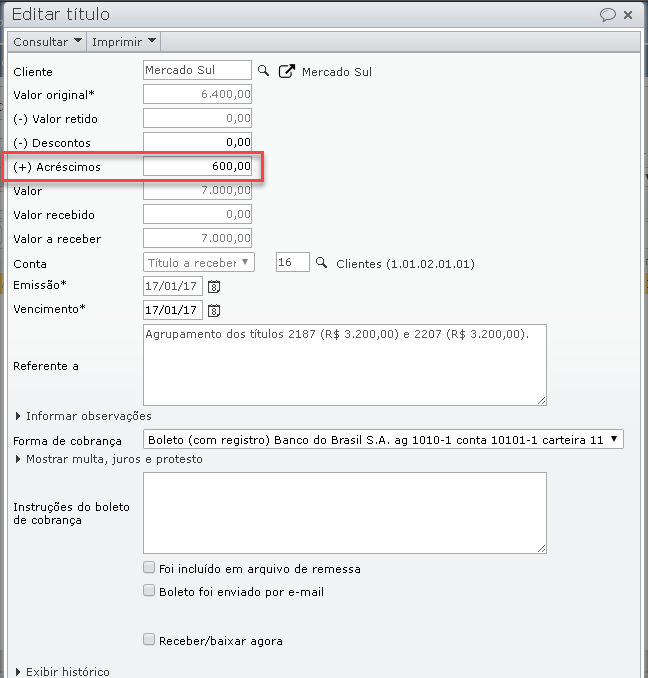Check 'Foi incluído em arquivo de remessa'
The height and width of the screenshot is (678, 648).
pyautogui.click(x=149, y=567)
